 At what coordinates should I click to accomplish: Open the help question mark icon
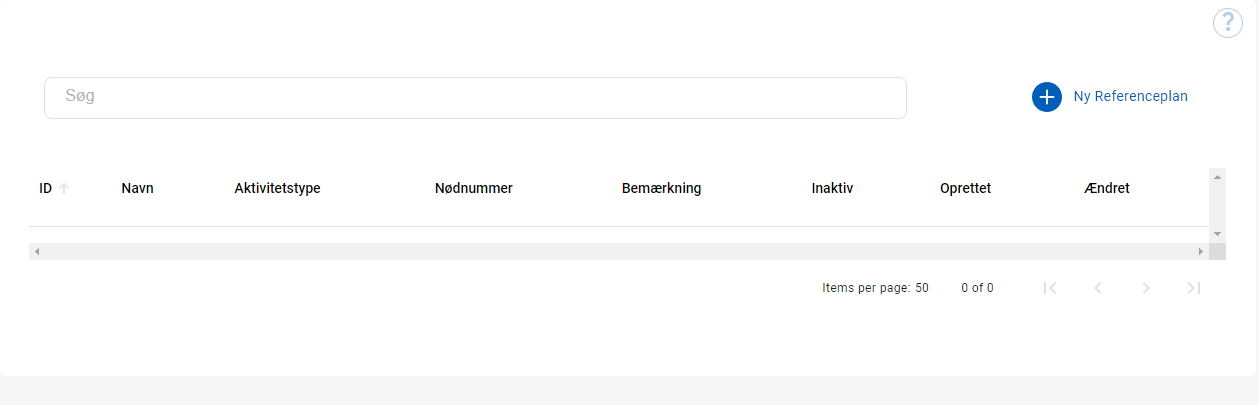coord(1227,23)
